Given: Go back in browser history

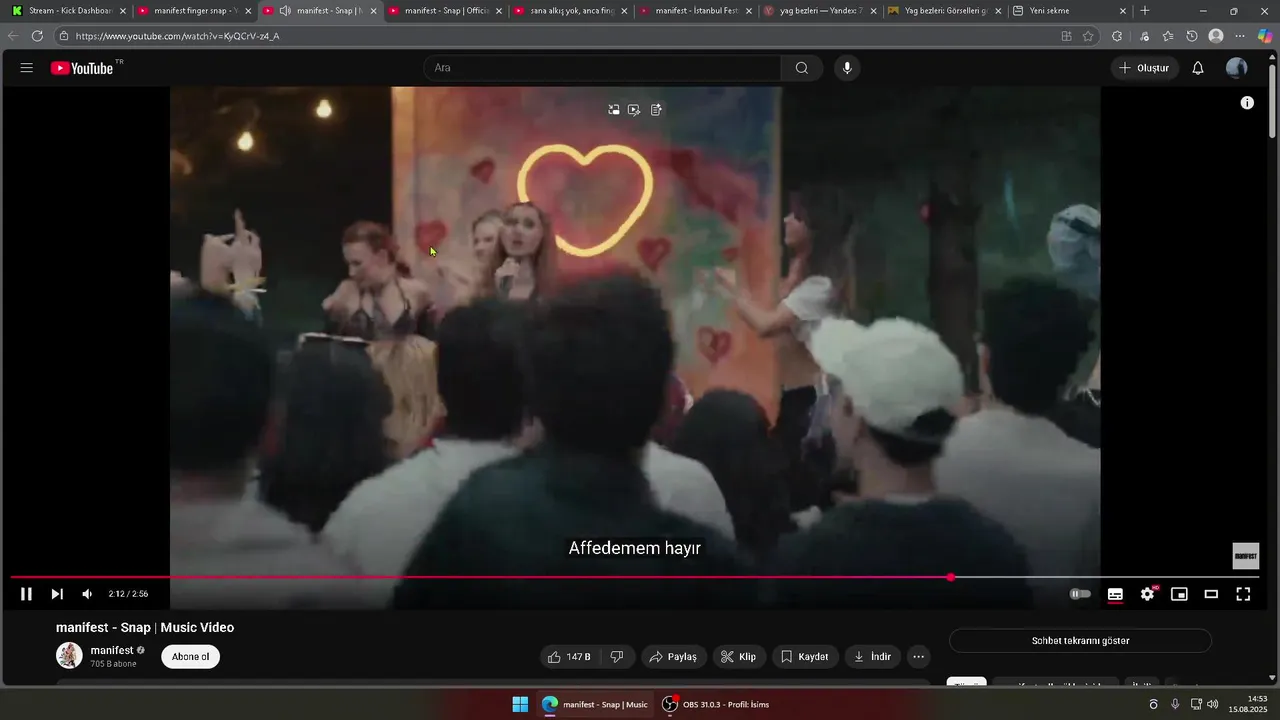Looking at the screenshot, I should click(x=13, y=36).
